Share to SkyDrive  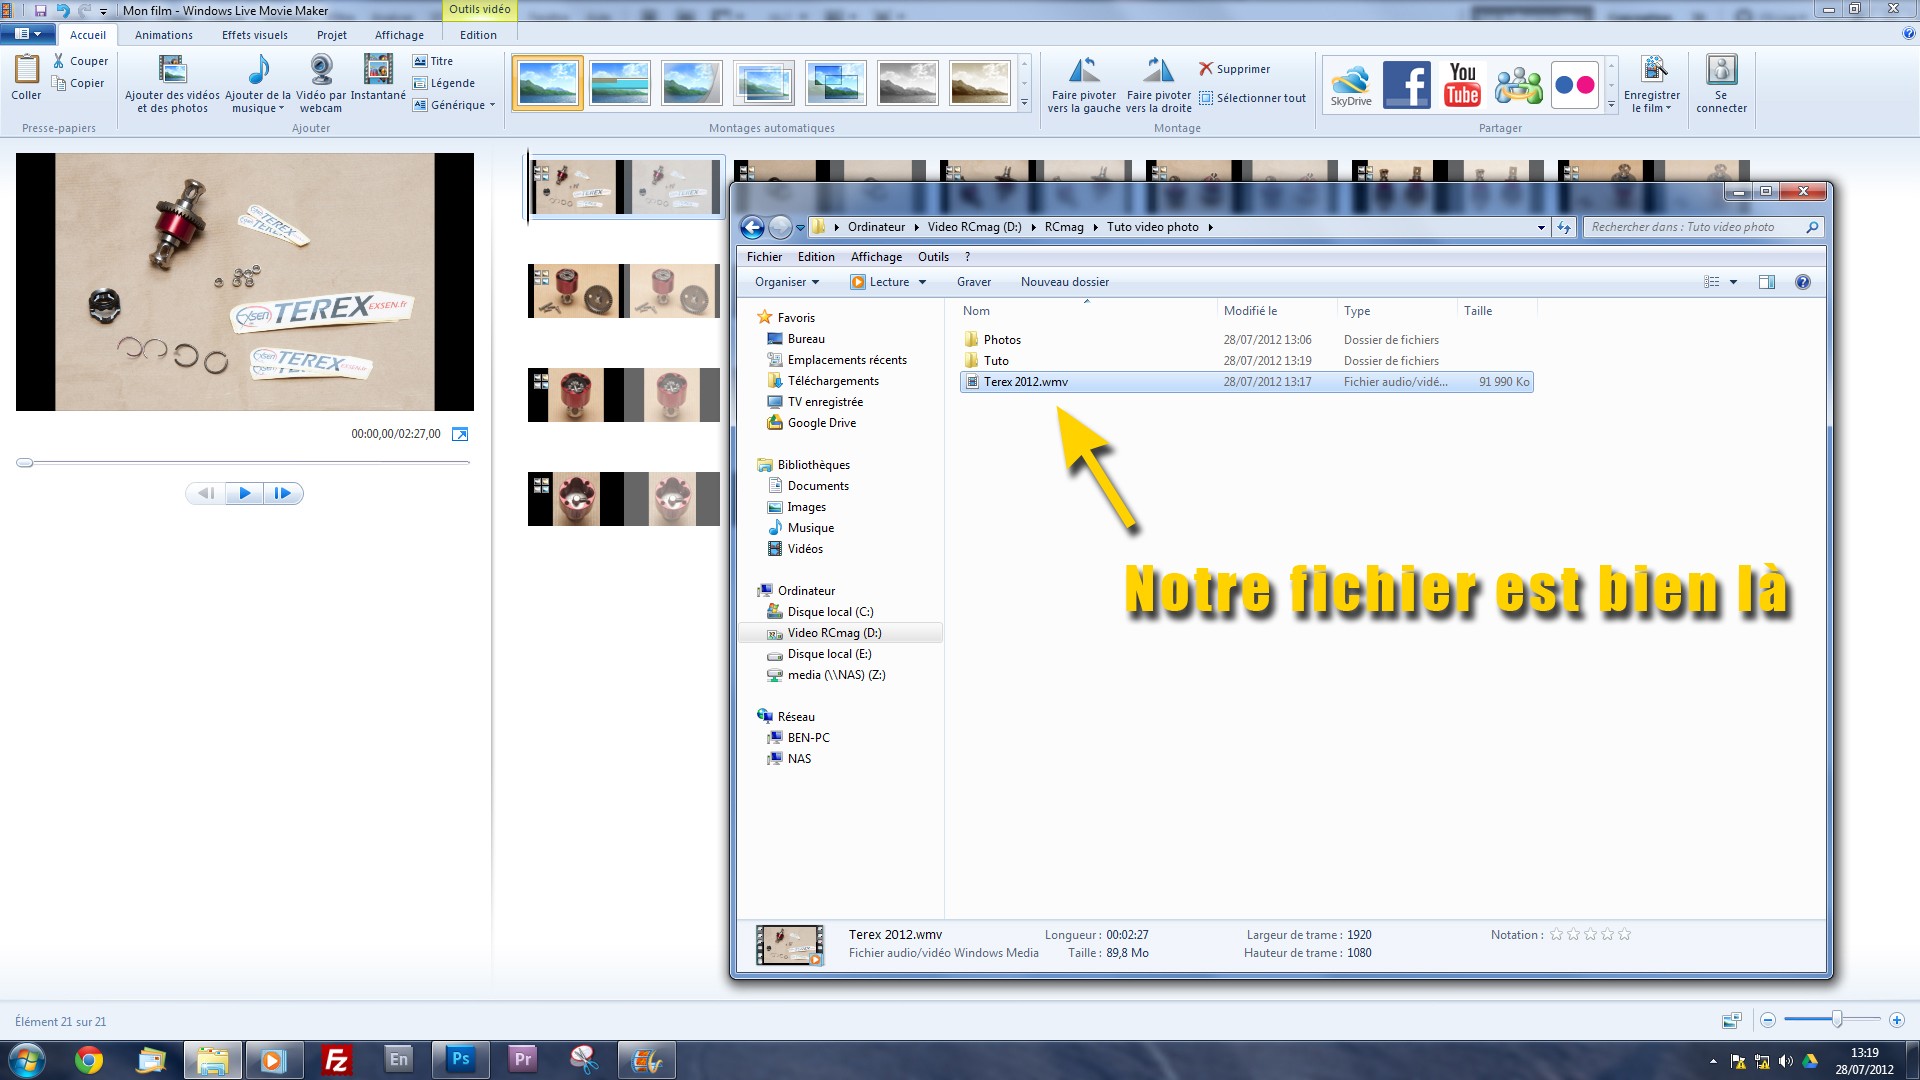1351,85
